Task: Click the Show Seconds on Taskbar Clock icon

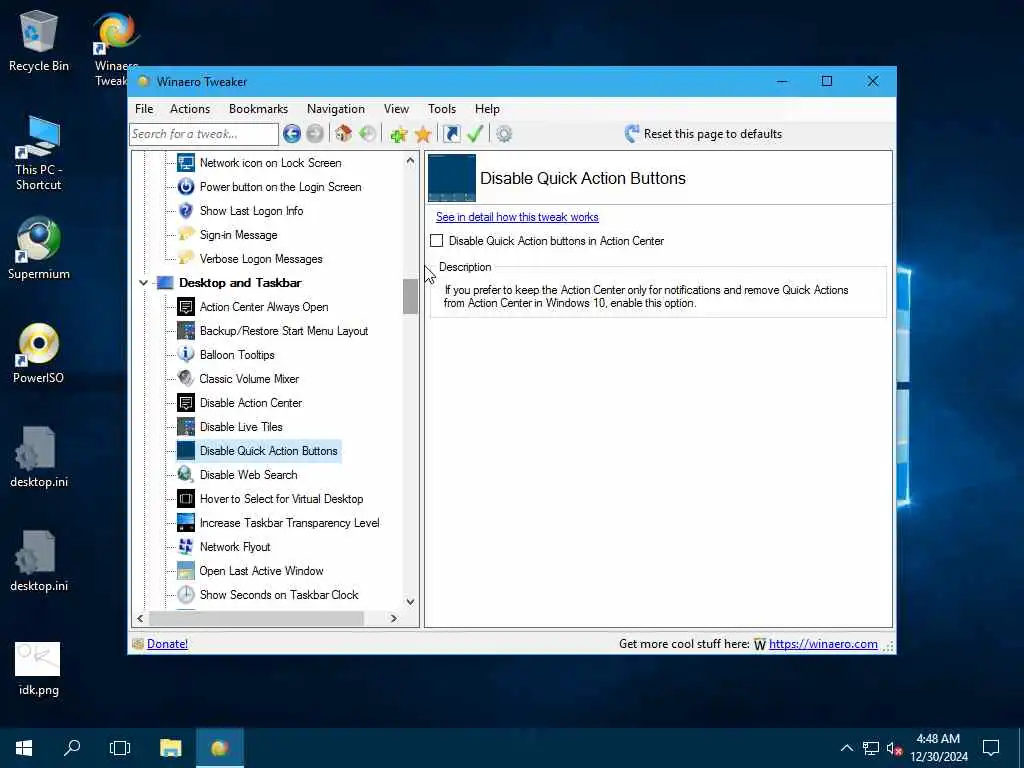Action: coord(186,595)
